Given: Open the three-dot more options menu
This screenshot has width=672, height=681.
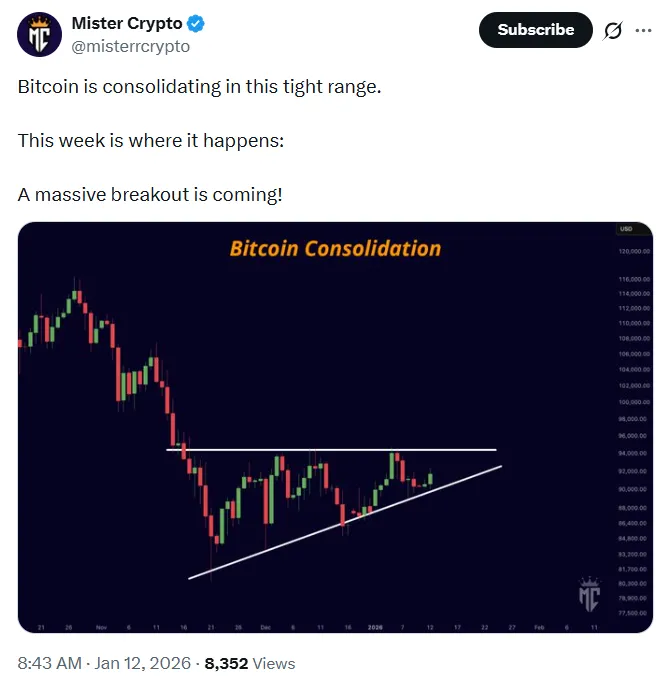Looking at the screenshot, I should [x=643, y=31].
